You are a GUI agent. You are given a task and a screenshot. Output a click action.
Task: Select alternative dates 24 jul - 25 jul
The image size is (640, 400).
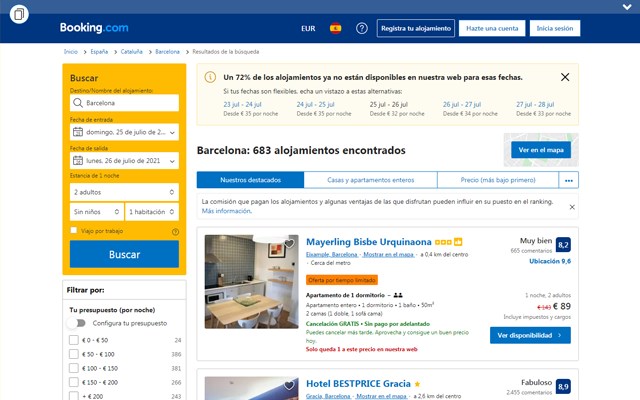point(315,104)
